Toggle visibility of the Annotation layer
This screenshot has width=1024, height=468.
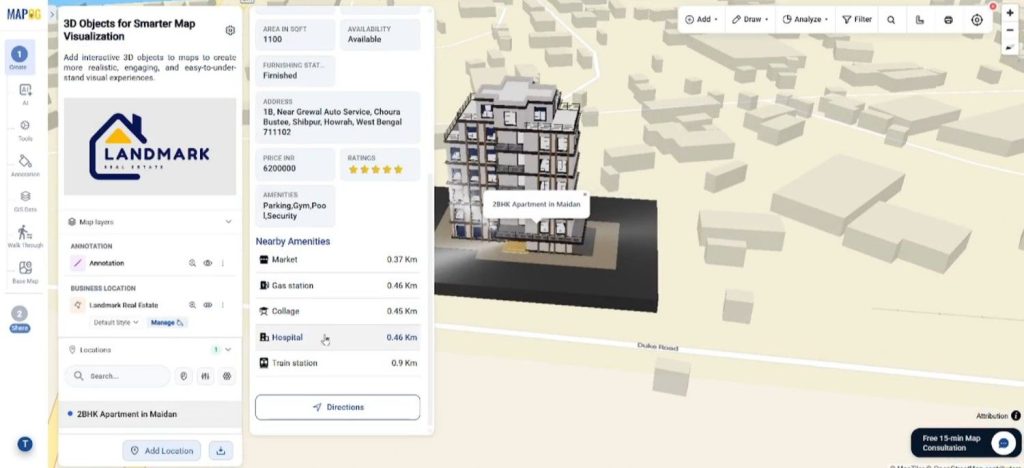208,263
